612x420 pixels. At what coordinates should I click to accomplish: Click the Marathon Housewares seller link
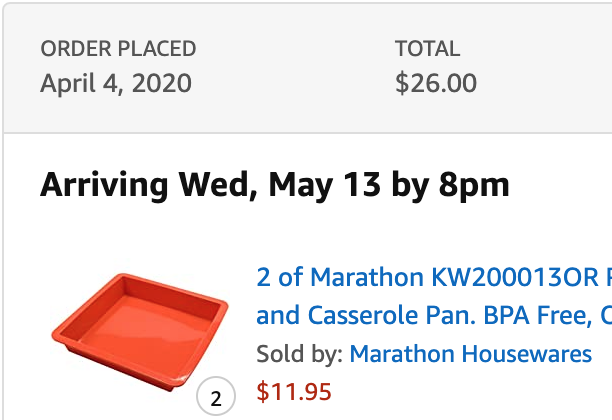[x=470, y=354]
